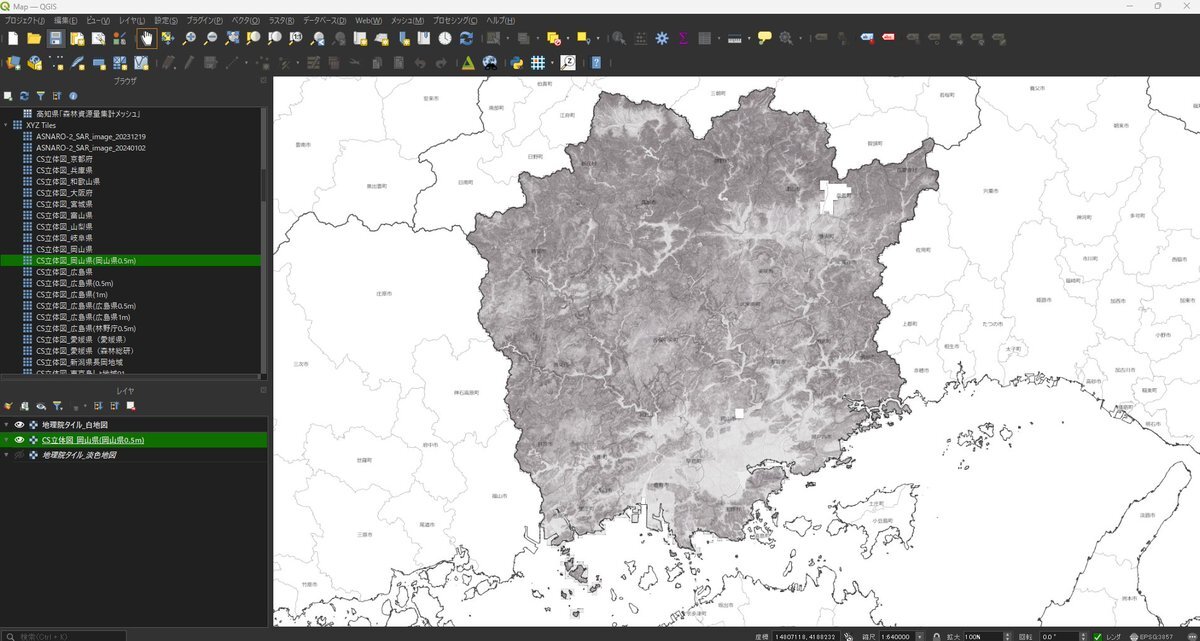Viewport: 1200px width, 641px height.
Task: Open the grid plugin icon
Action: 538,62
